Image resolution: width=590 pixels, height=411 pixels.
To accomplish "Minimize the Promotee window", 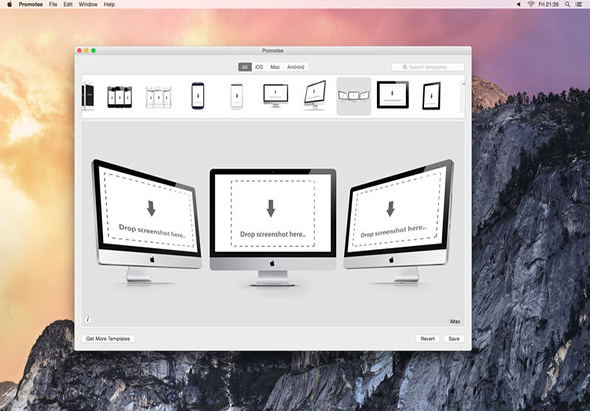I will click(87, 50).
